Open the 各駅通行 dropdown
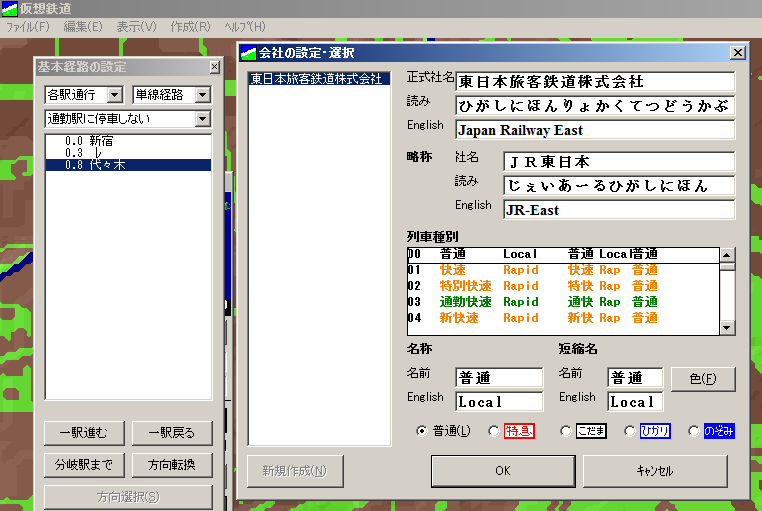This screenshot has width=762, height=511. [115, 95]
